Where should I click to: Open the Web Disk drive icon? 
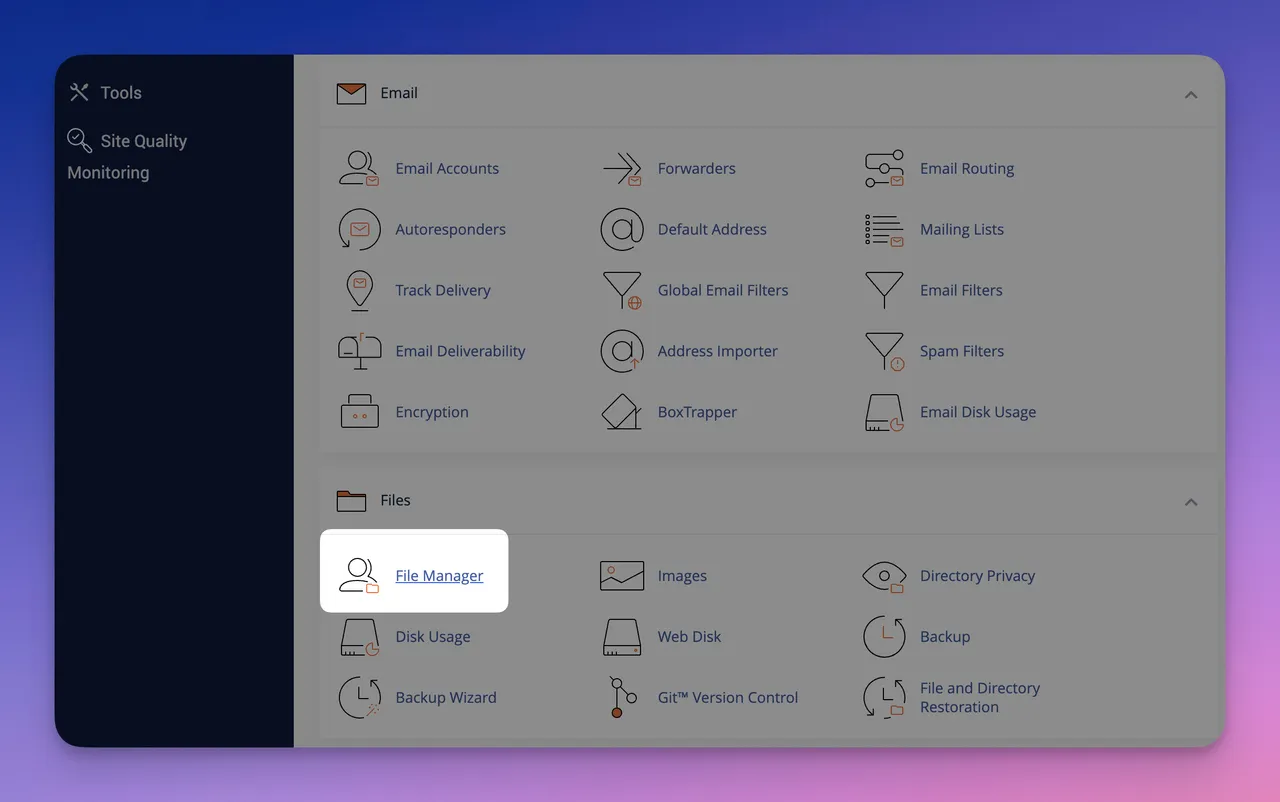coord(622,637)
